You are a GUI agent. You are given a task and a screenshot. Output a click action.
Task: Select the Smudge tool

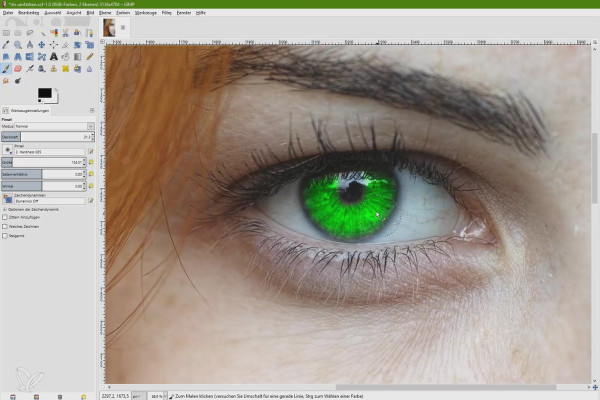point(6,81)
